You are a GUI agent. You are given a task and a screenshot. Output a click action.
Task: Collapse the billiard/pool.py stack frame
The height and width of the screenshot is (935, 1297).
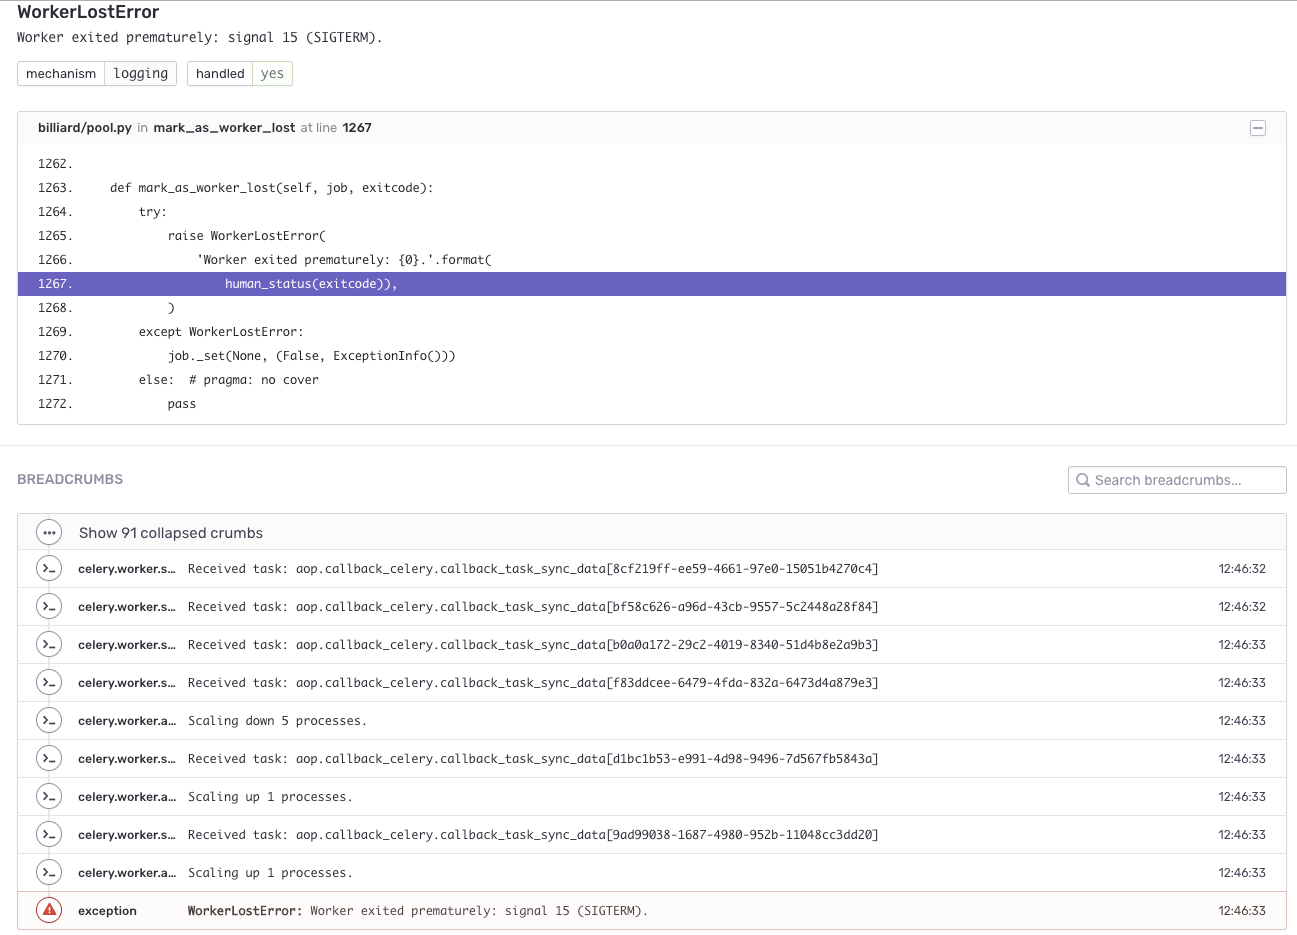click(1258, 128)
